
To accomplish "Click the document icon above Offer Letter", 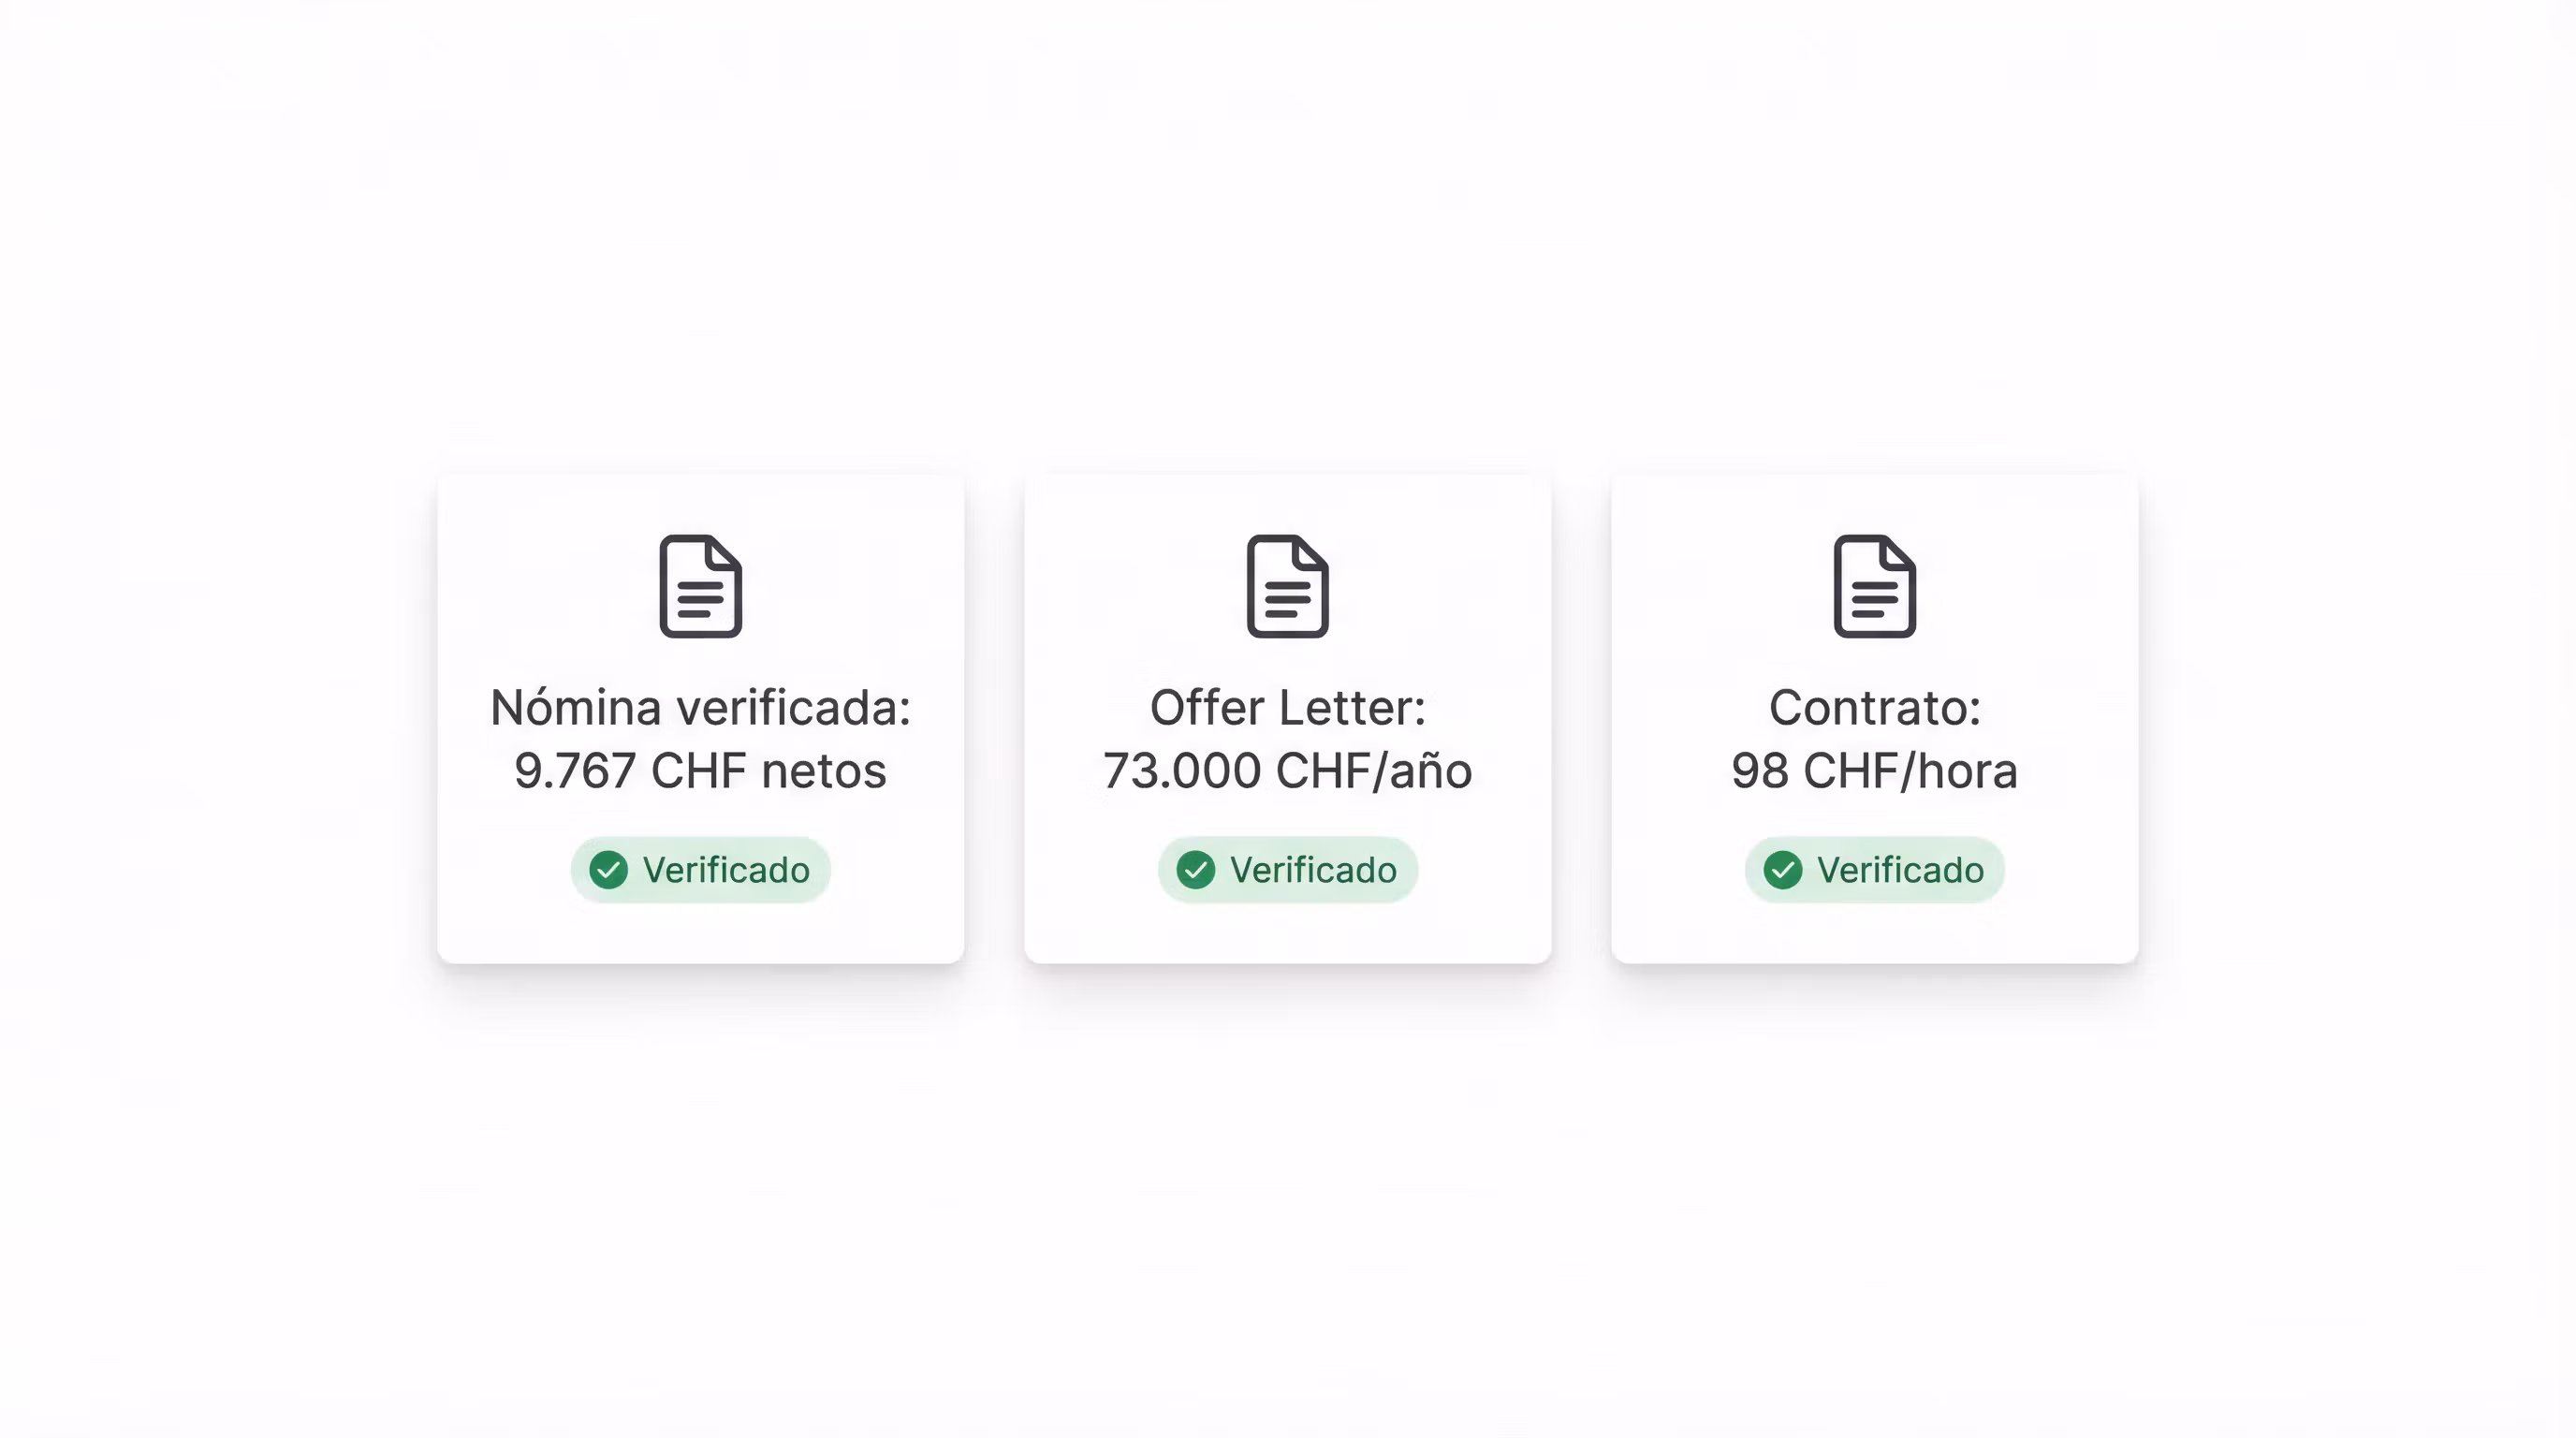I will click(x=1287, y=586).
